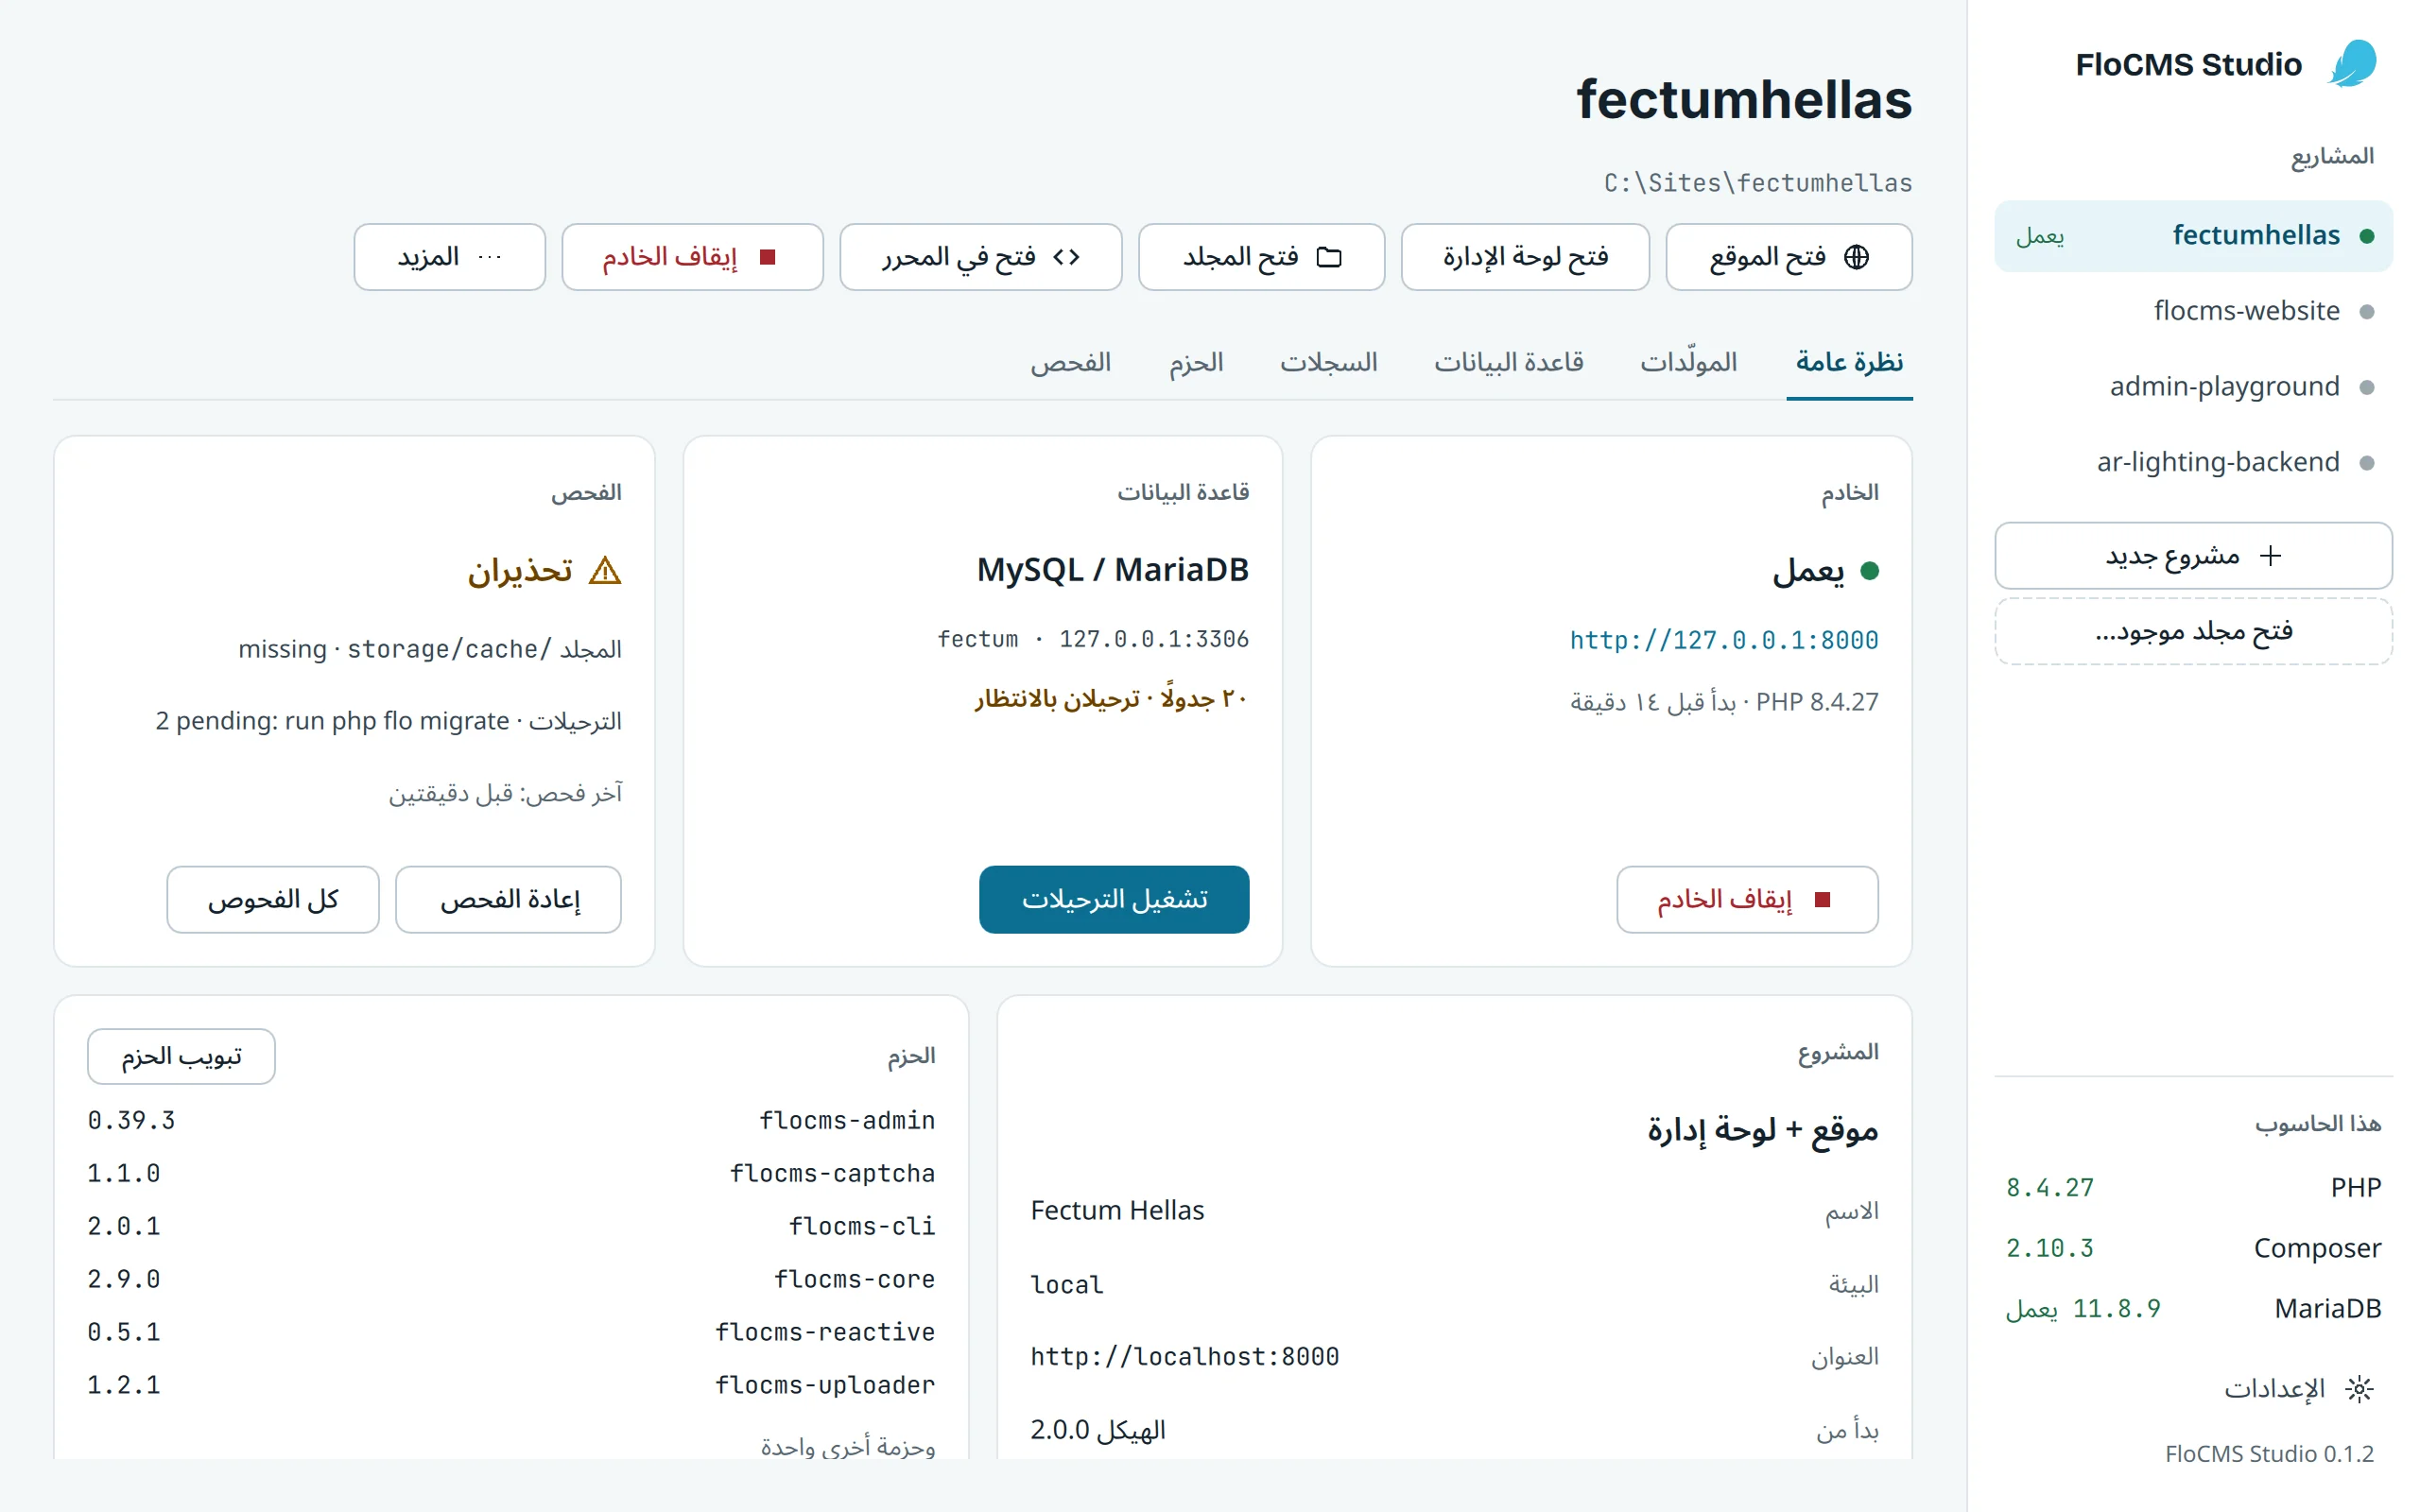Click إعادة الفحص button

508,899
